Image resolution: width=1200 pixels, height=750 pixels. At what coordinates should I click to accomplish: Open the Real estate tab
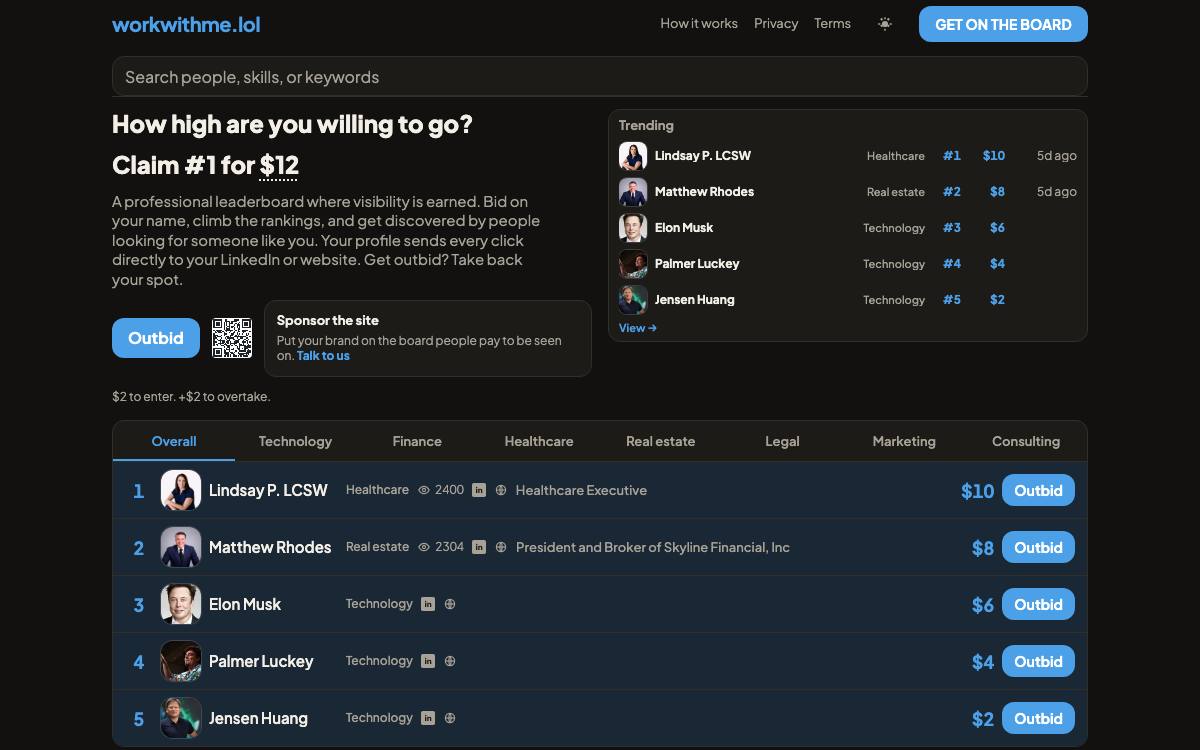point(660,441)
